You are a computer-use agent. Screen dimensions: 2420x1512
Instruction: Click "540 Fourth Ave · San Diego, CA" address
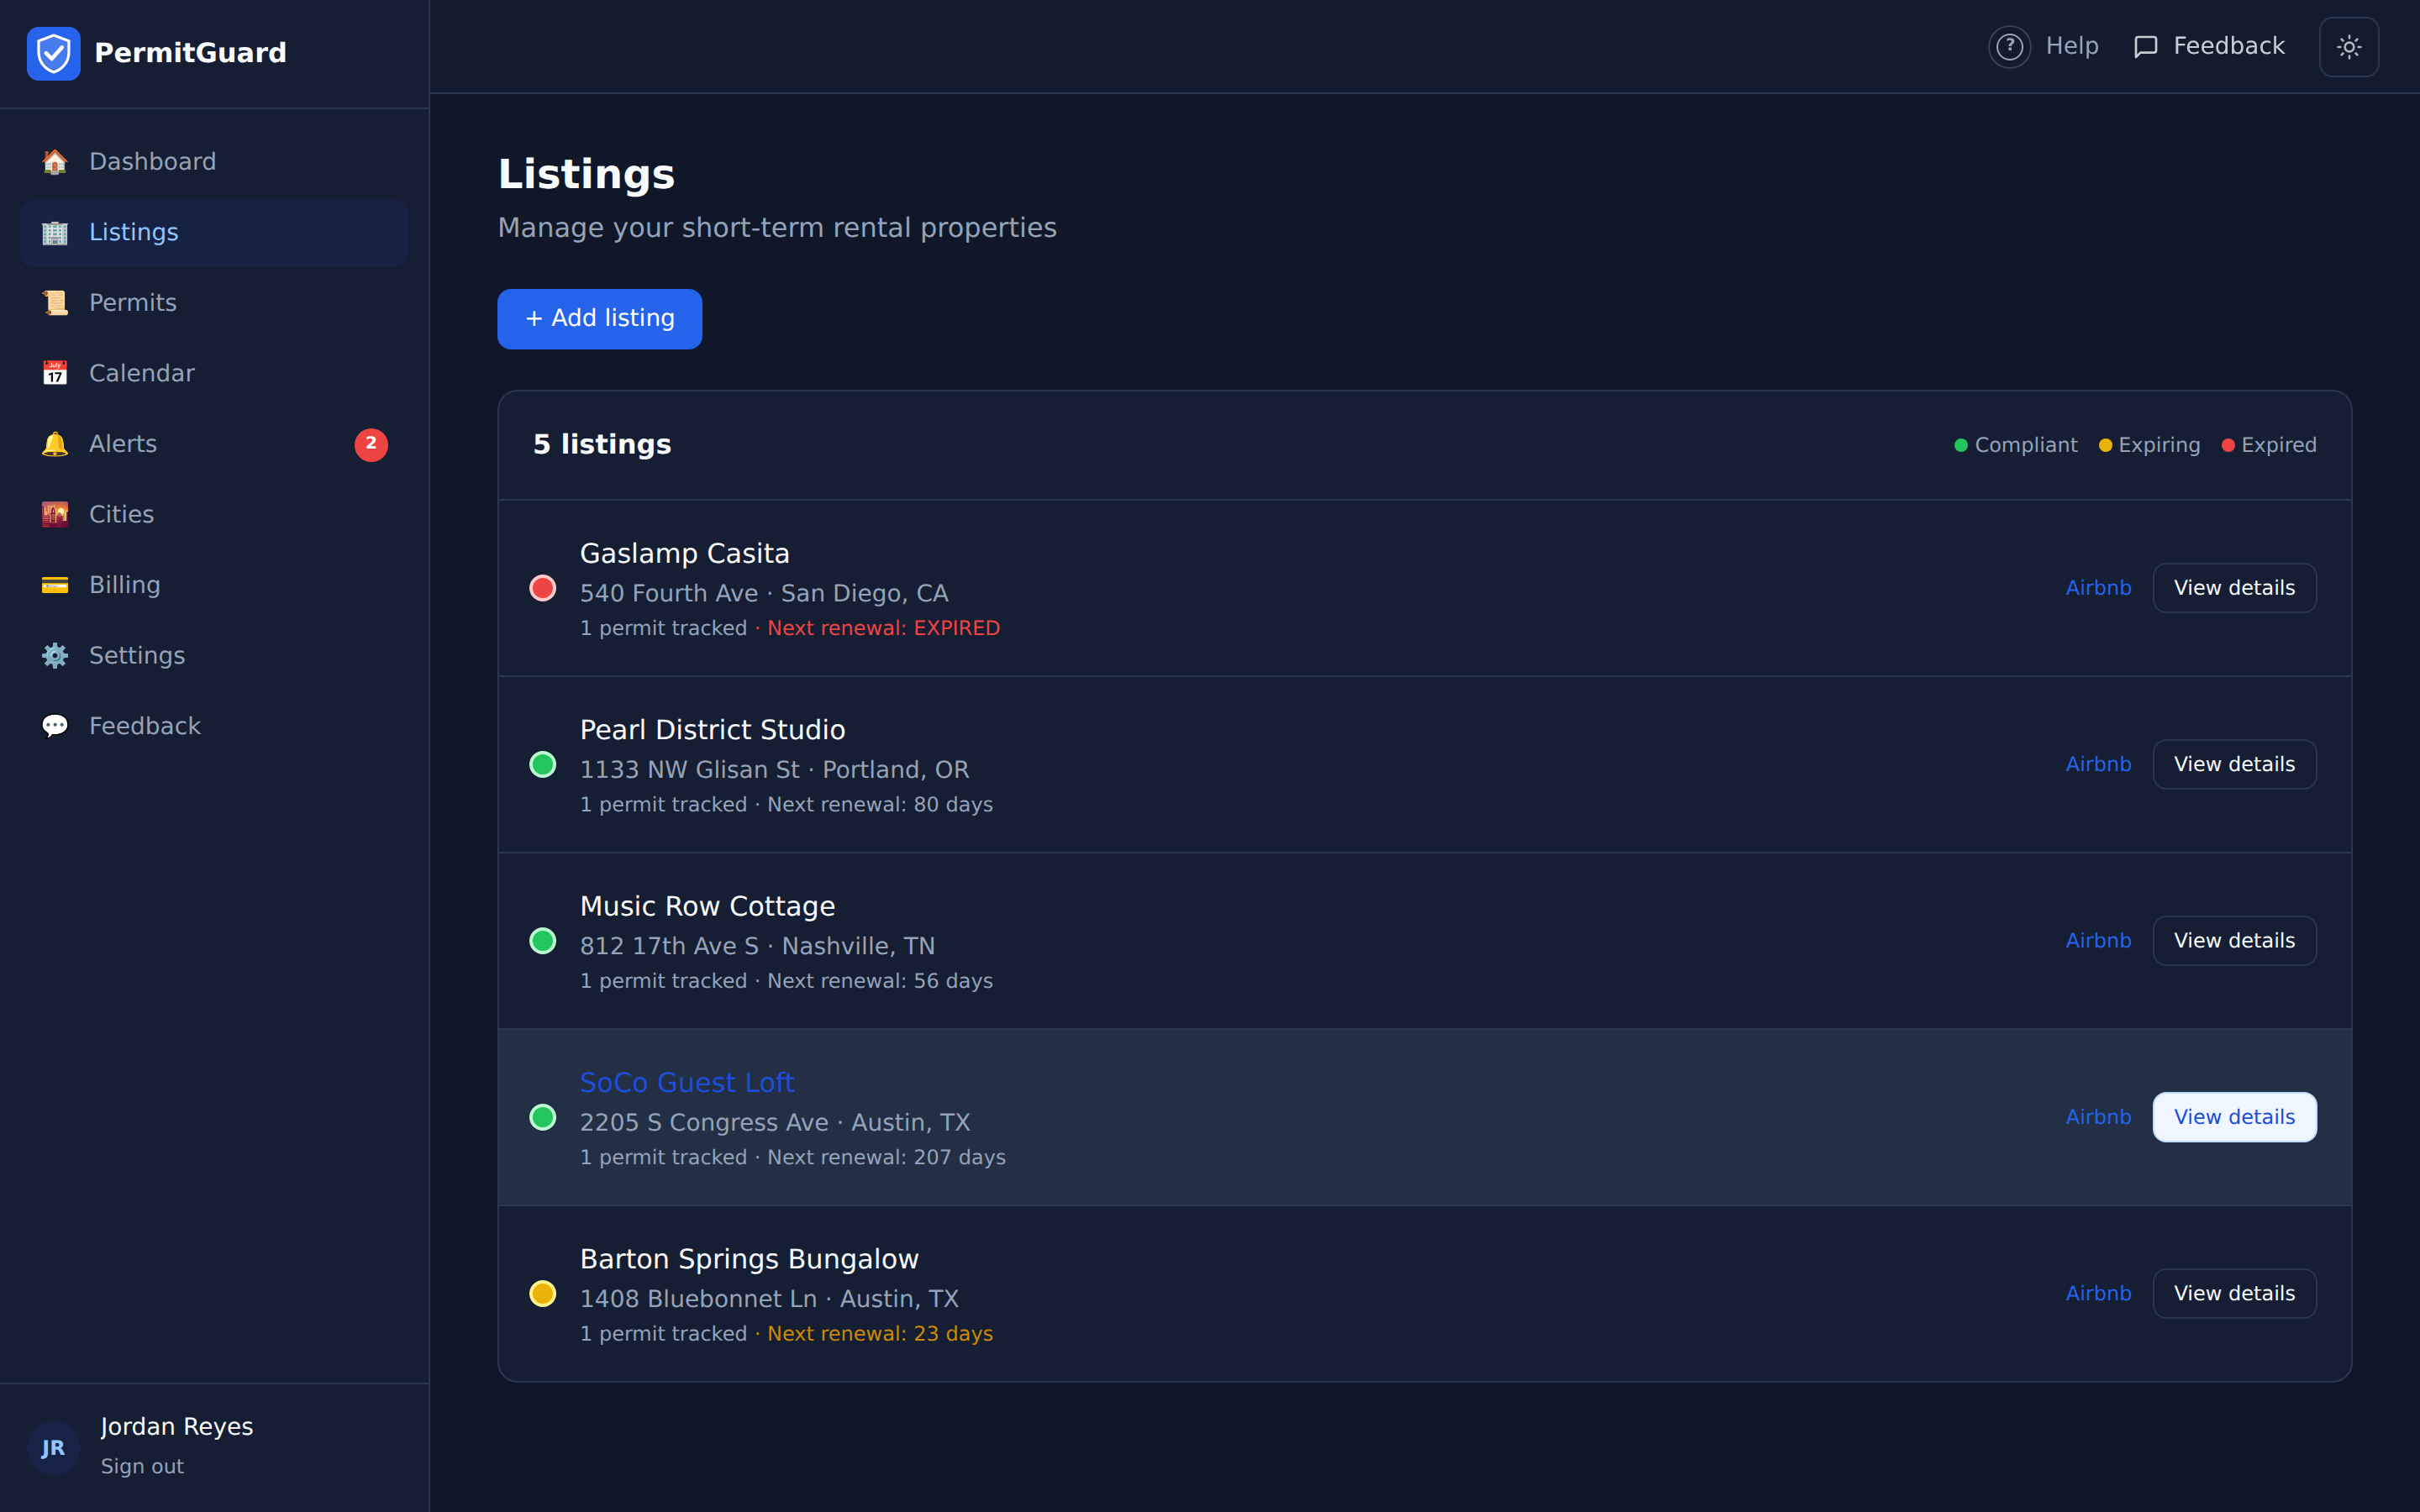(764, 594)
